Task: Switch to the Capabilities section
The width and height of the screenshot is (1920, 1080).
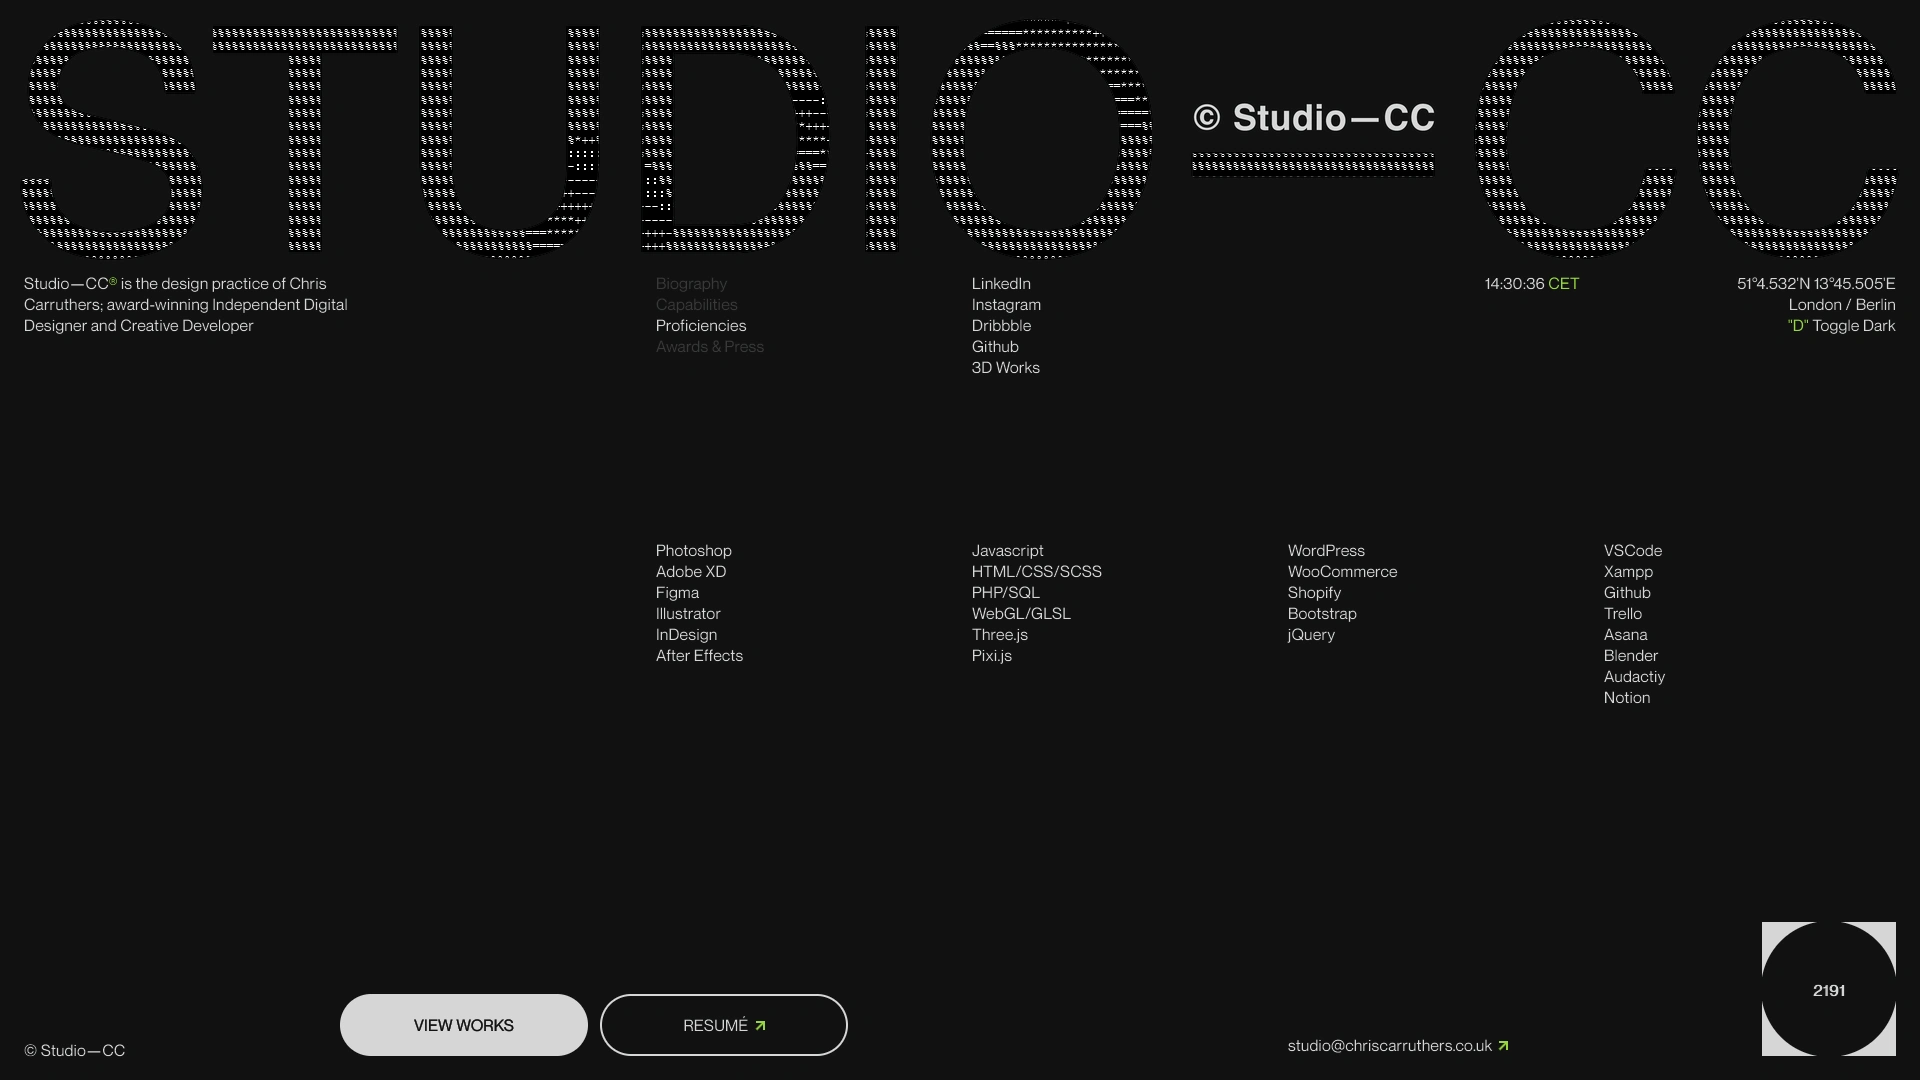Action: pos(696,305)
